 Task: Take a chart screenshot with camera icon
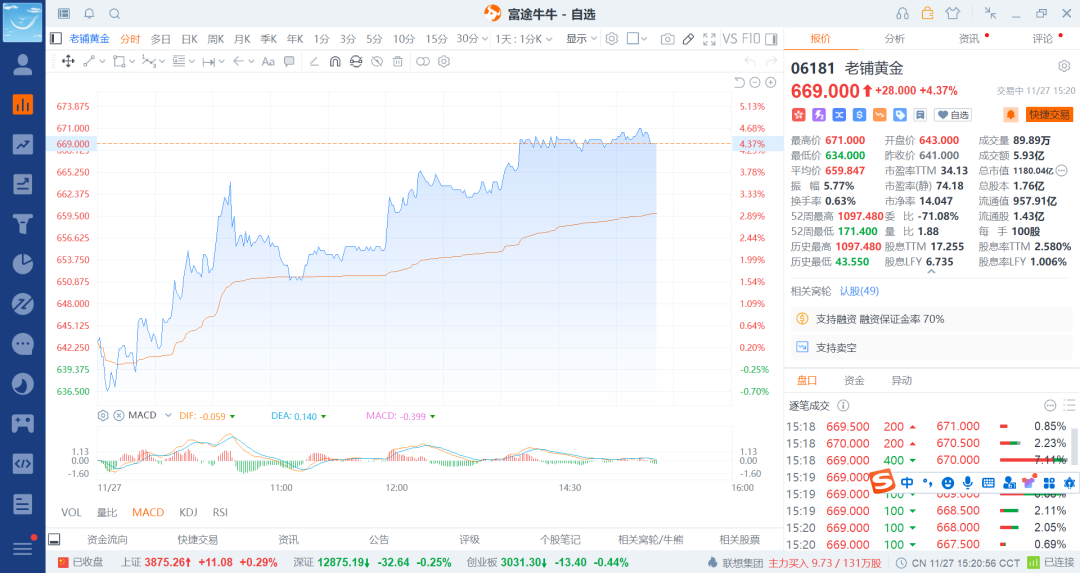tap(667, 39)
